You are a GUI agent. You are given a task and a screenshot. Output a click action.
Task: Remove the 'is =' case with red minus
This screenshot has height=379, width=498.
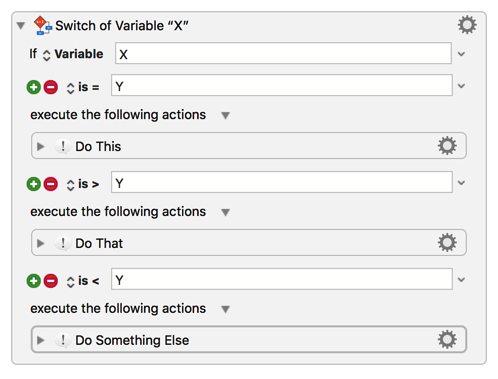(51, 87)
